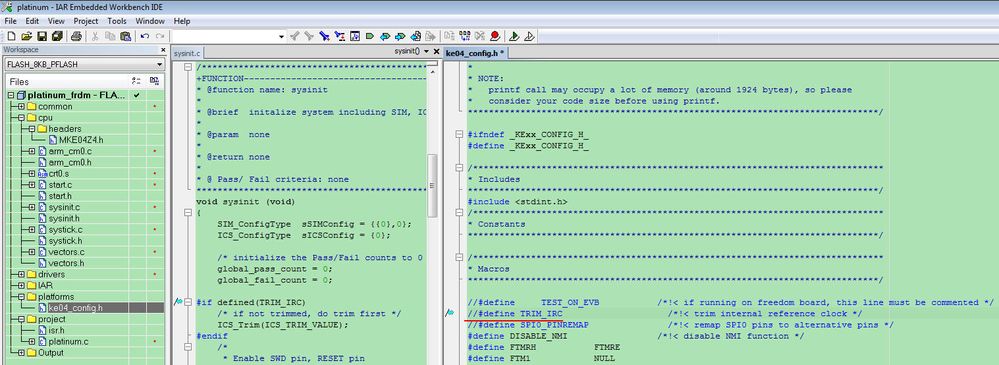Screen dimensions: 999x365
Task: Open the toolbar quick search dropdown
Action: [281, 36]
